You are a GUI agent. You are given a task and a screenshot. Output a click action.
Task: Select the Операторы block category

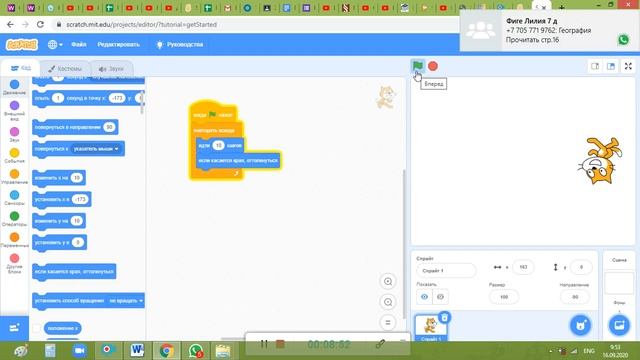click(14, 219)
